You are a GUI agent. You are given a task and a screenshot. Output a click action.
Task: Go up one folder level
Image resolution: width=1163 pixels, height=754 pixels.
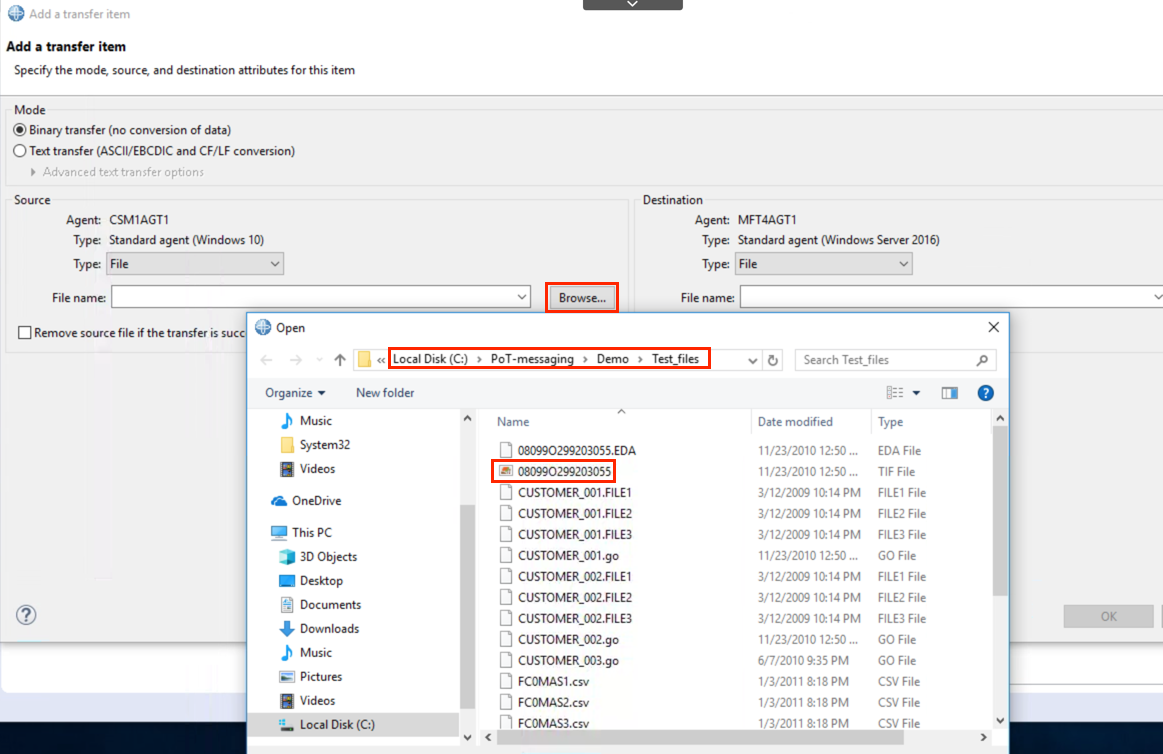click(x=340, y=360)
